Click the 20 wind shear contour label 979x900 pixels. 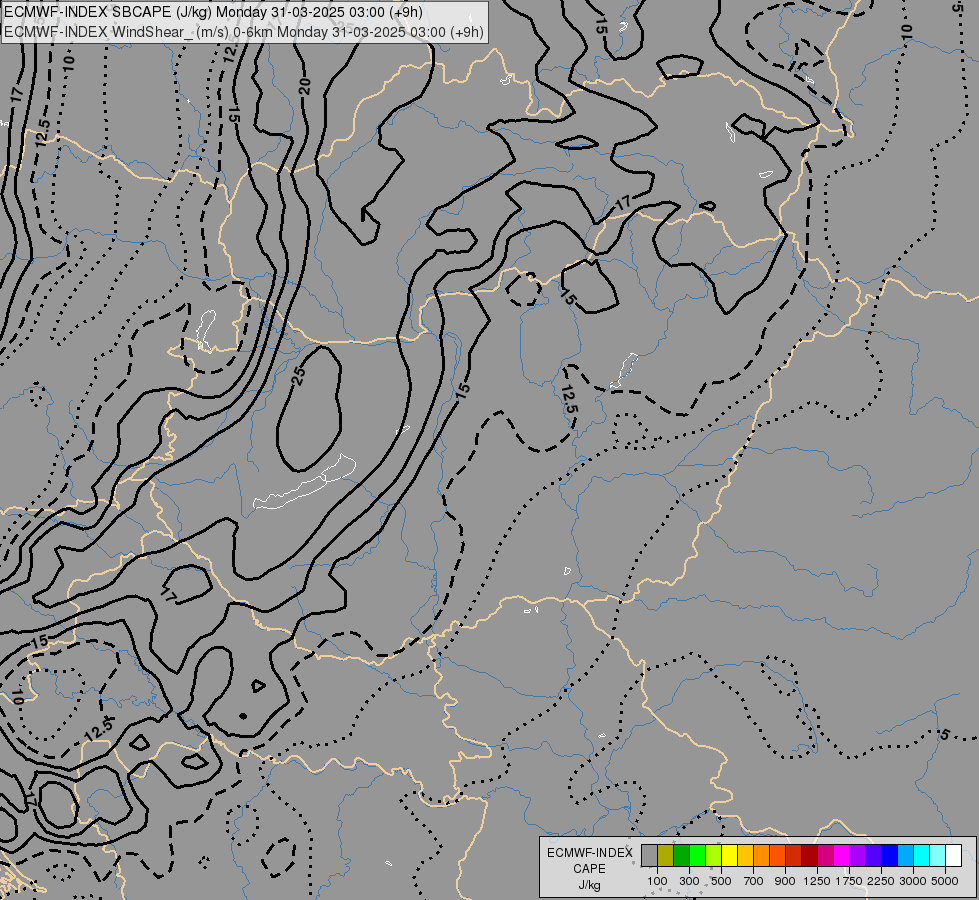coord(305,86)
